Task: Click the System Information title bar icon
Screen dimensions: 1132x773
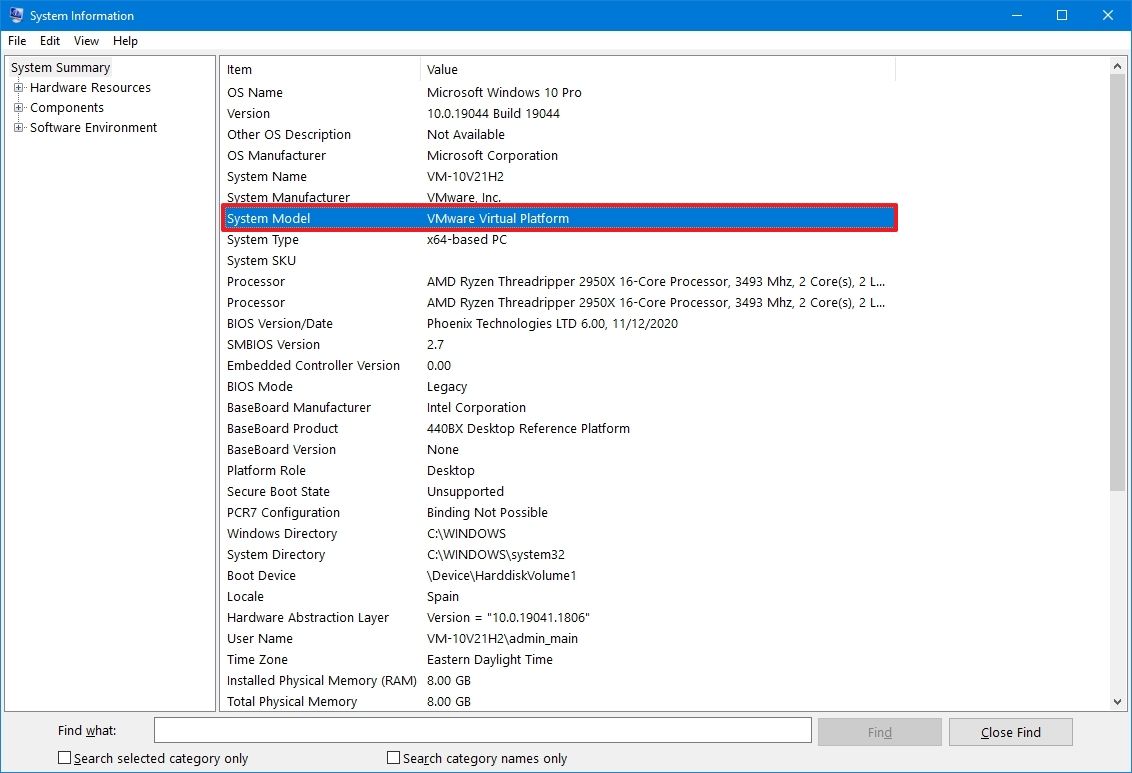Action: [14, 15]
